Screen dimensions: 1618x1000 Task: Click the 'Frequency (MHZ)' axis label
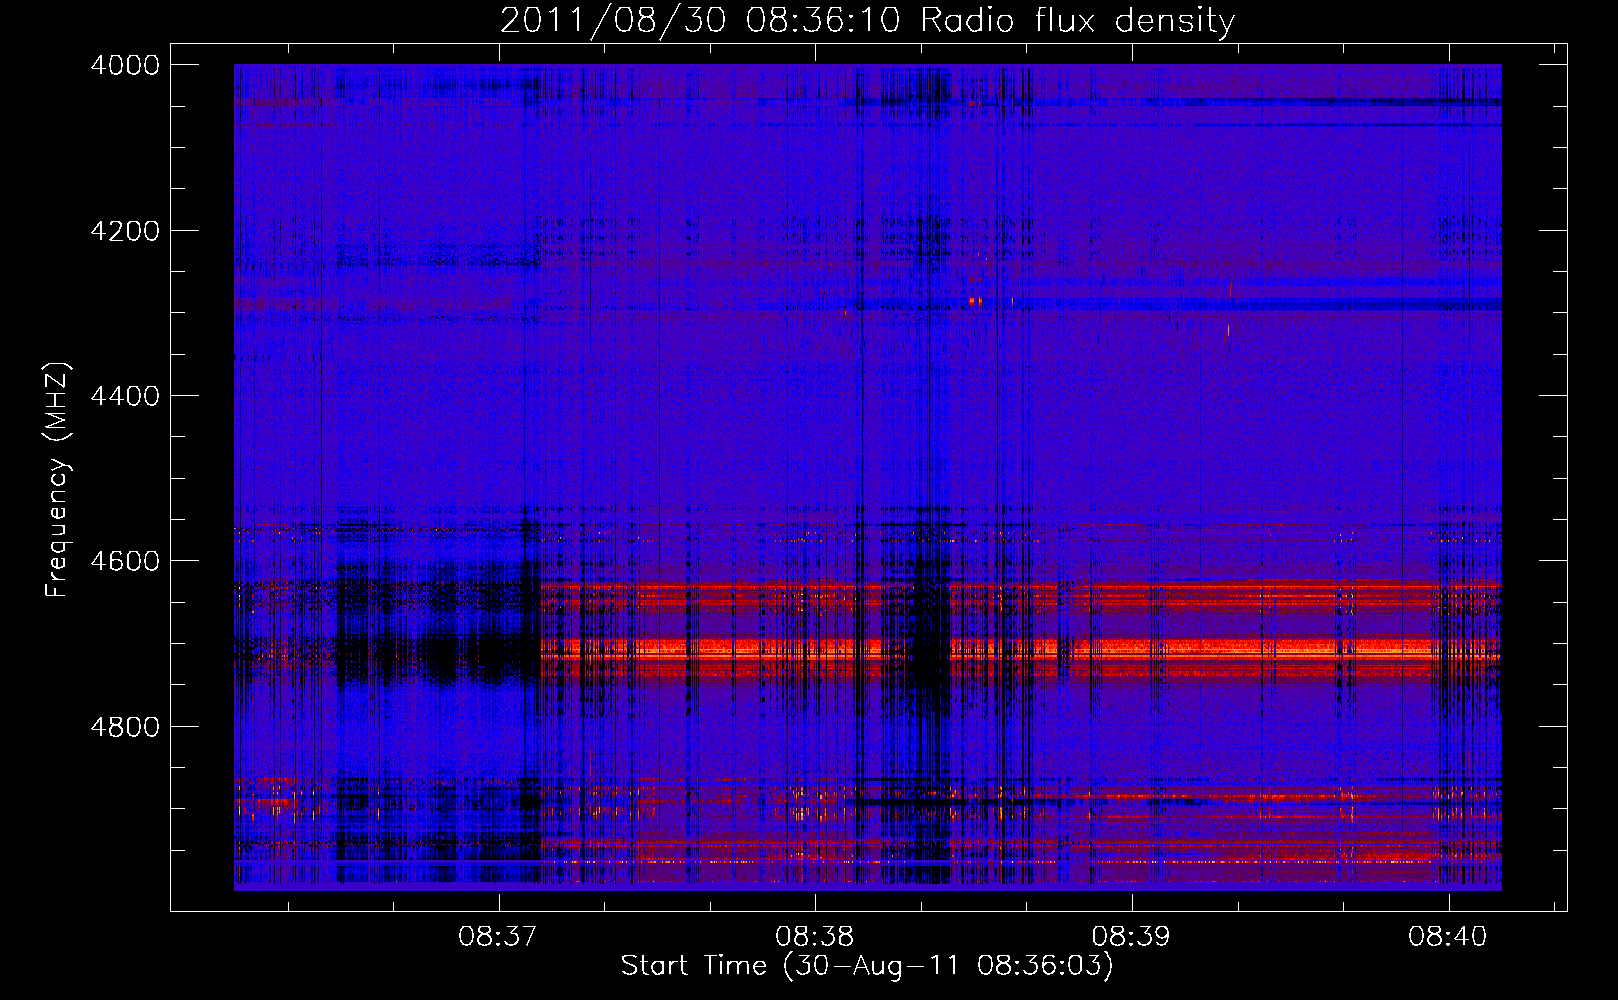(58, 480)
